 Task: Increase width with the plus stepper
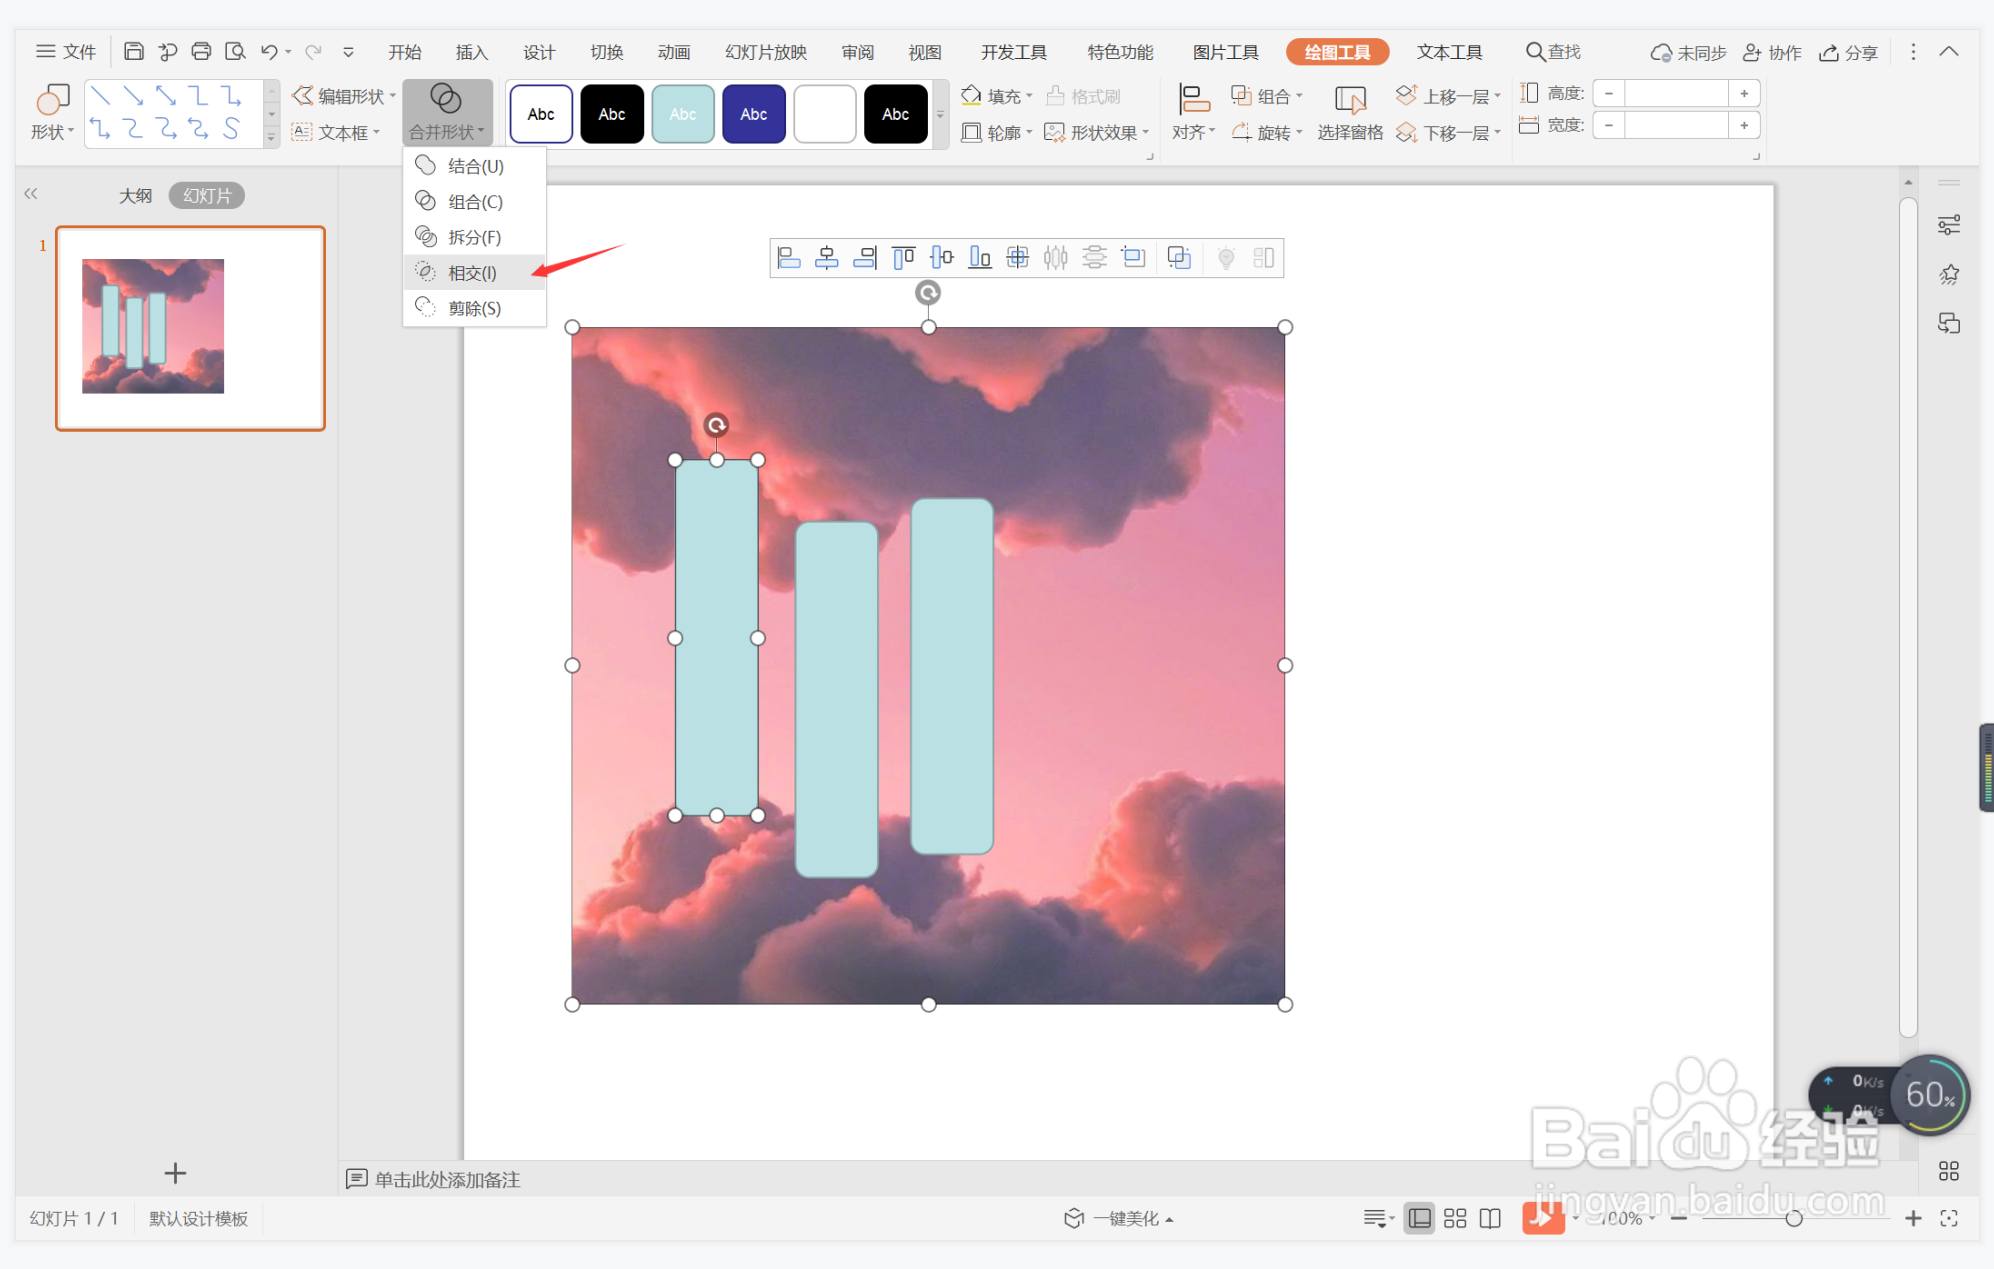1744,125
